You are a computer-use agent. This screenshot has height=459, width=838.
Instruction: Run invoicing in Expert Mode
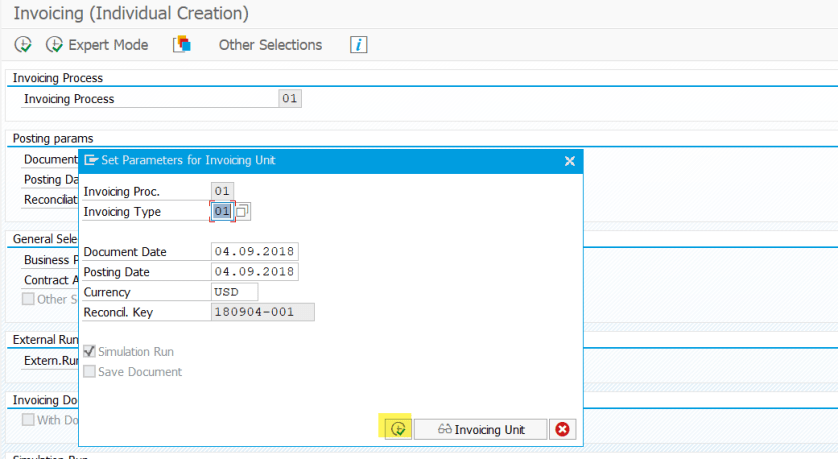(x=97, y=45)
